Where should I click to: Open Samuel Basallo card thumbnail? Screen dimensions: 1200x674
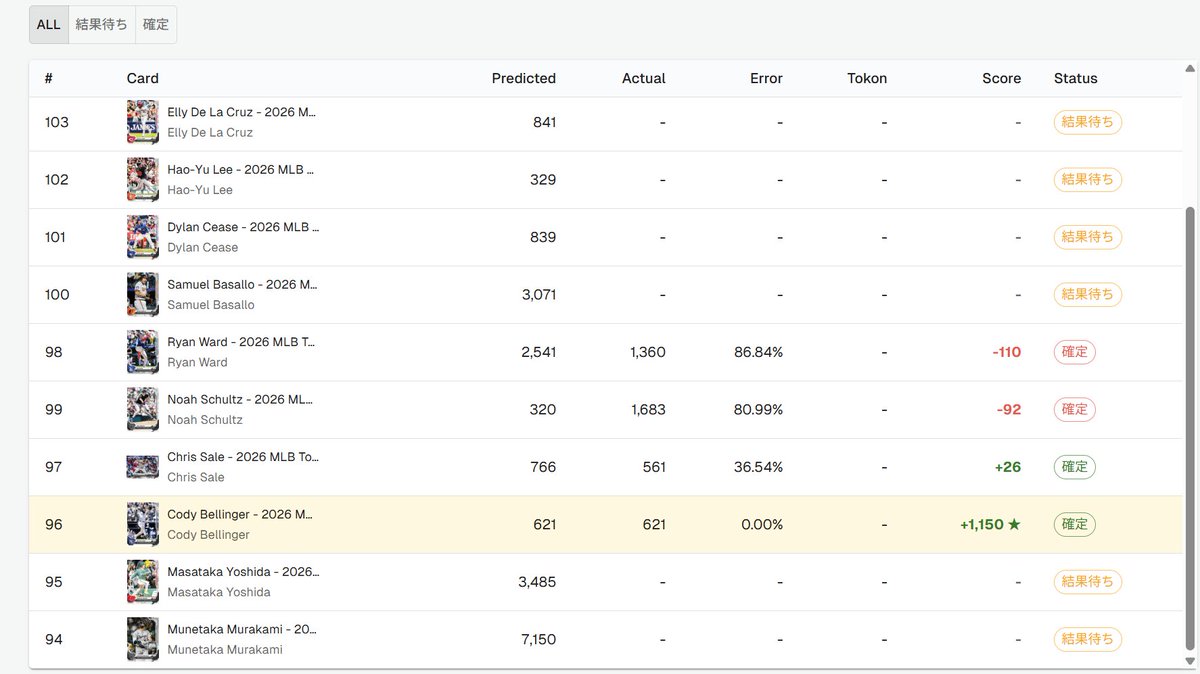point(143,295)
